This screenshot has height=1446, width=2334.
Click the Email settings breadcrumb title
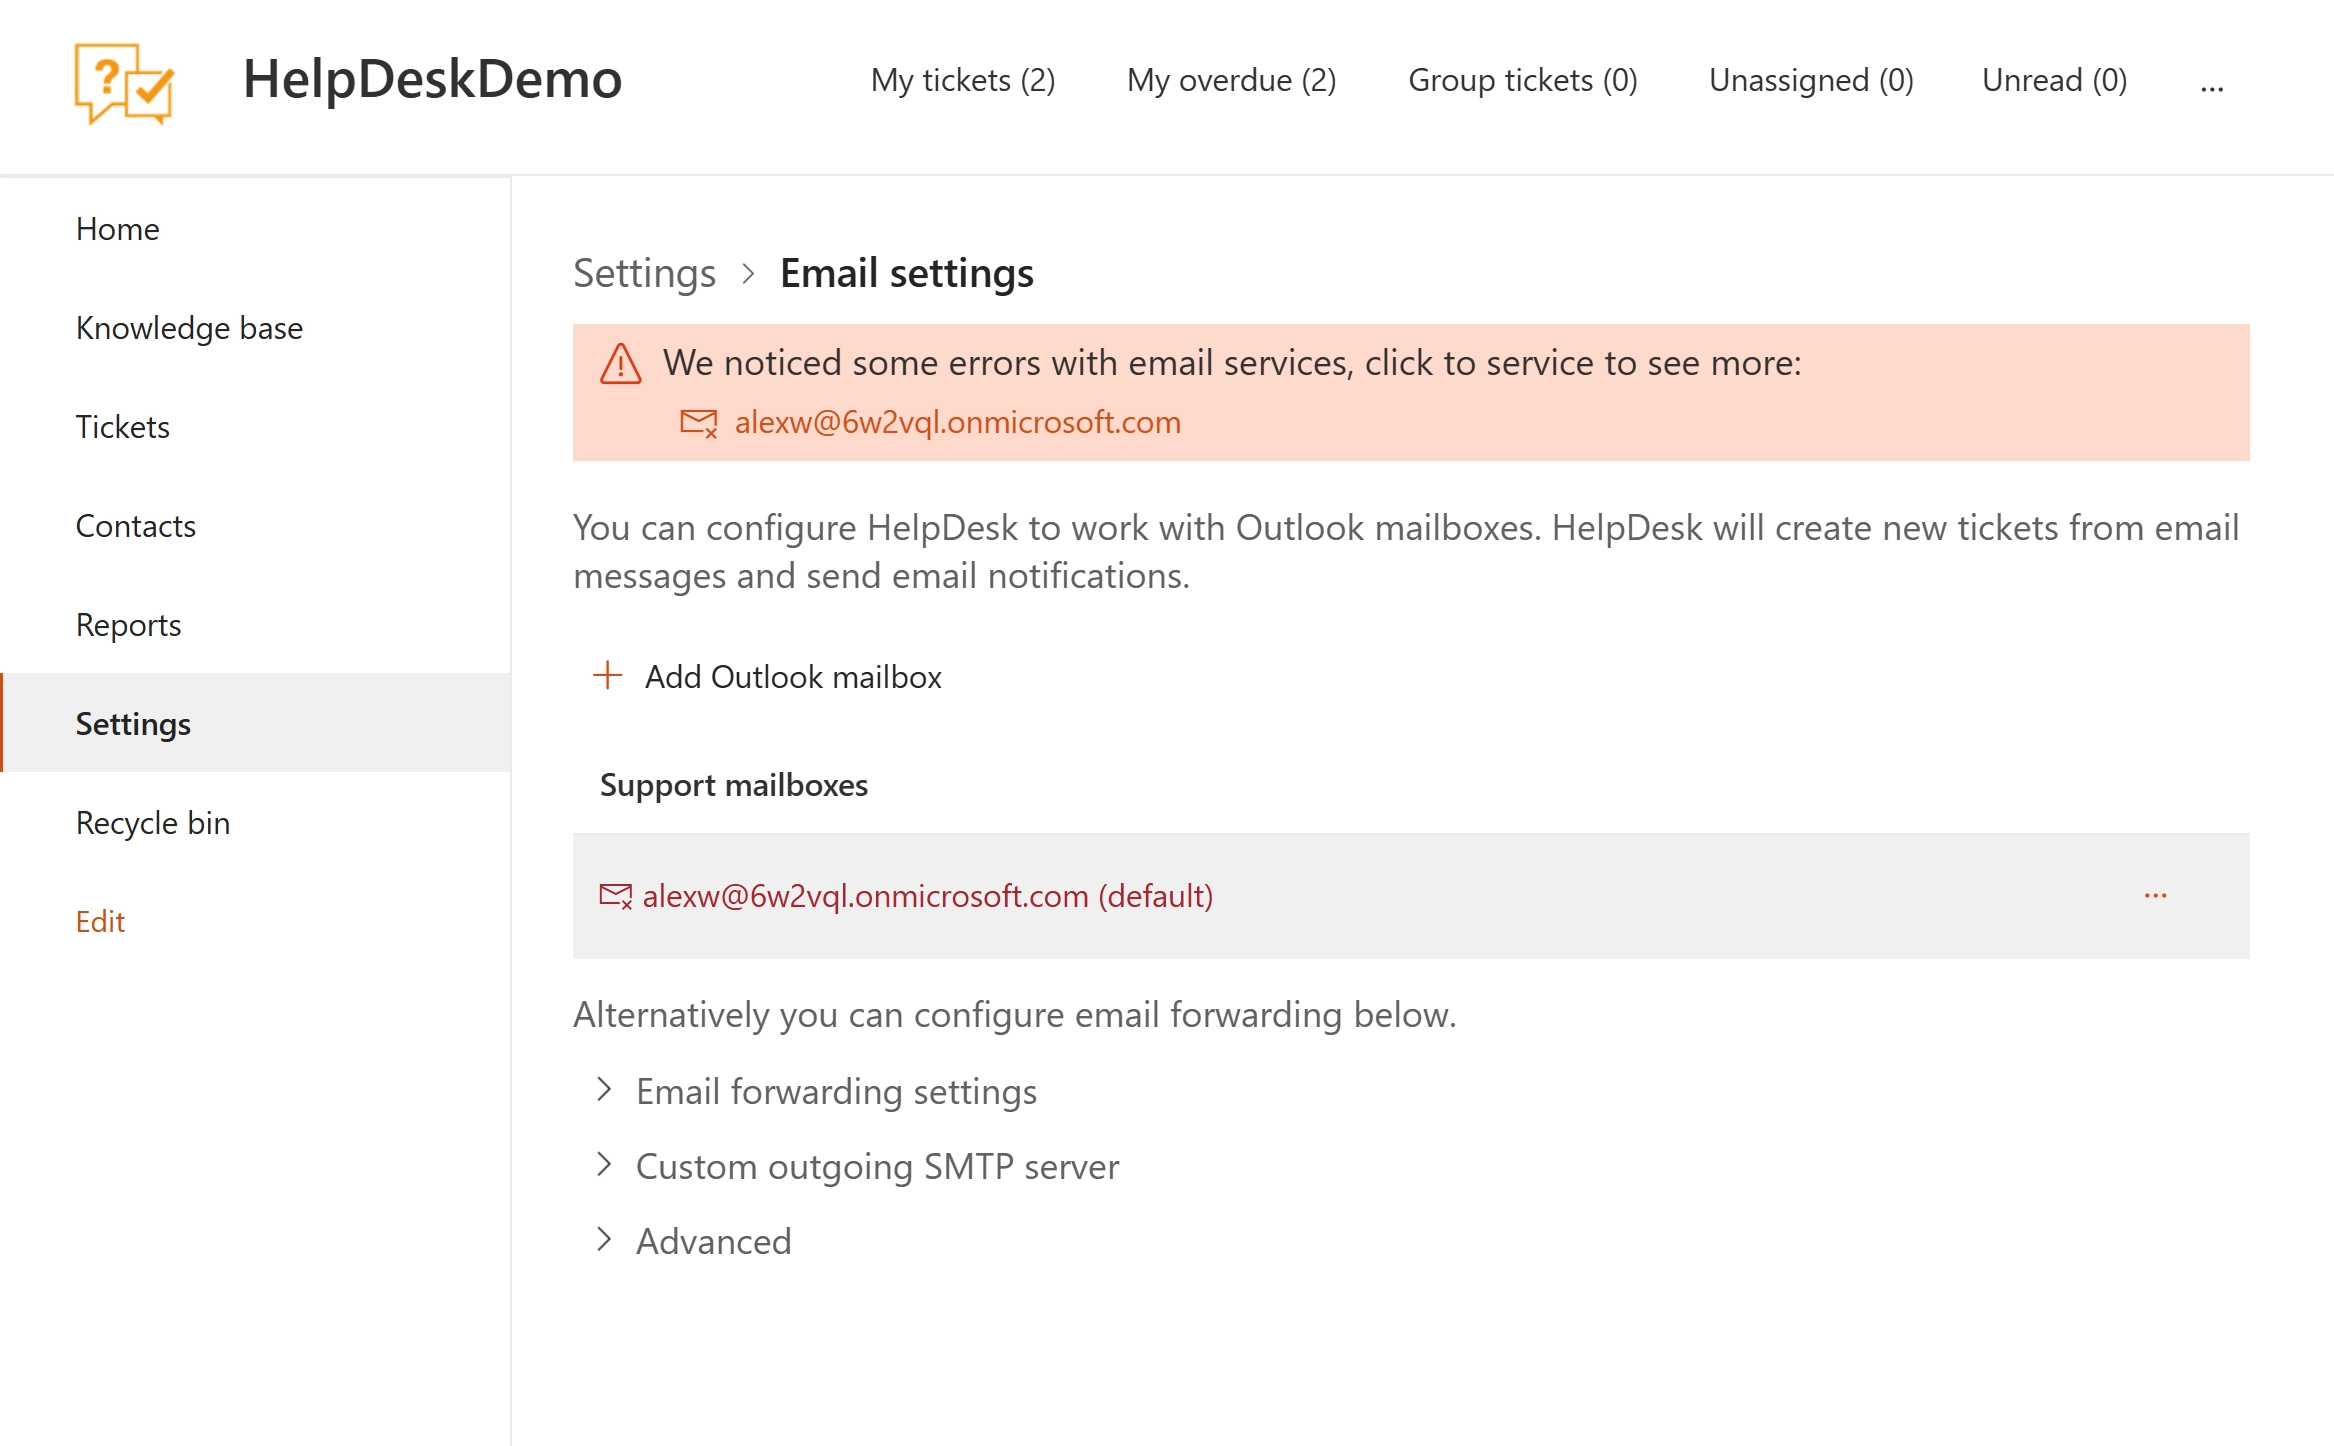[x=906, y=273]
